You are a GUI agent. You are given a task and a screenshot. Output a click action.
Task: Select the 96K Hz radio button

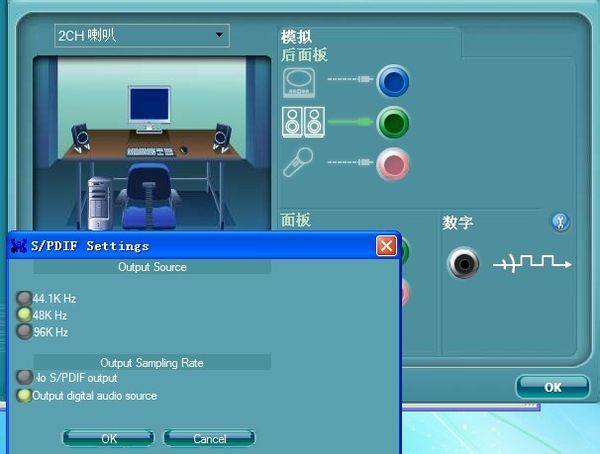(x=24, y=332)
